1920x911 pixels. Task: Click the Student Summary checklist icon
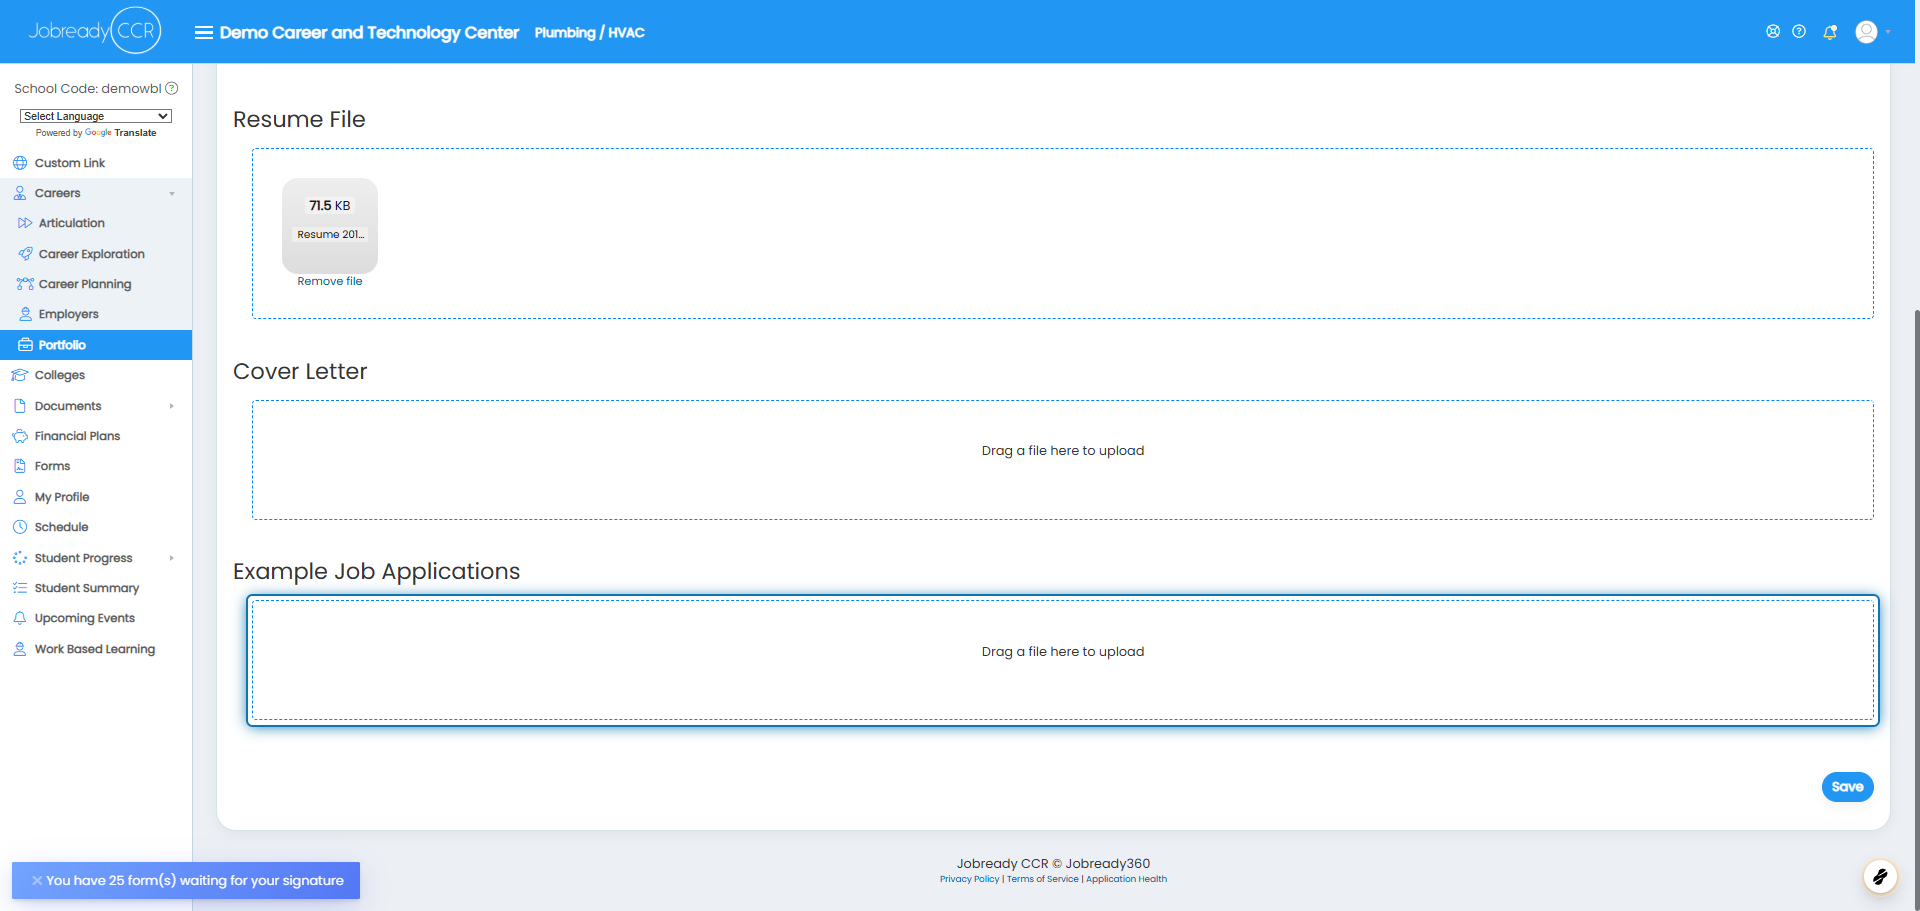coord(20,588)
